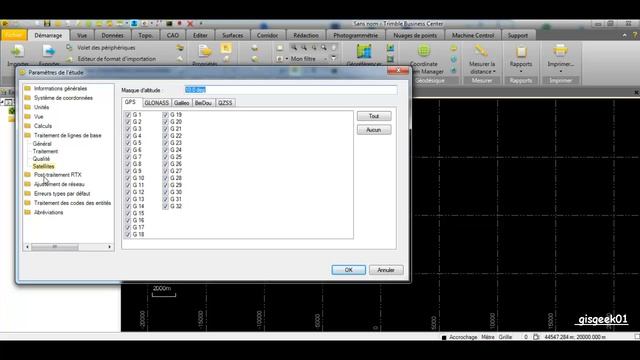Open the Photogrammétrie ribbon tab

pyautogui.click(x=355, y=36)
